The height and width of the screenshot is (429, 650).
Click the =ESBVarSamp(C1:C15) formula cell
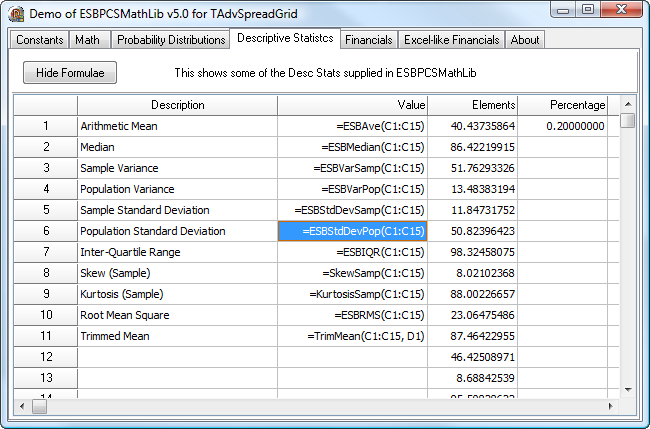click(x=352, y=168)
